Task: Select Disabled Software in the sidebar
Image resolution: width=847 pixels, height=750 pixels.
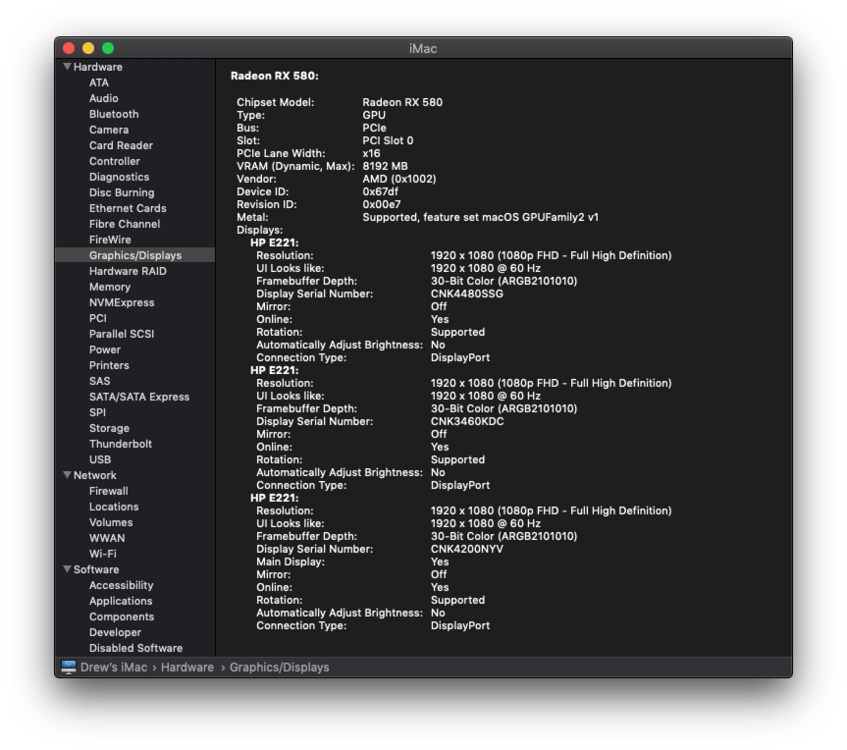Action: 135,648
